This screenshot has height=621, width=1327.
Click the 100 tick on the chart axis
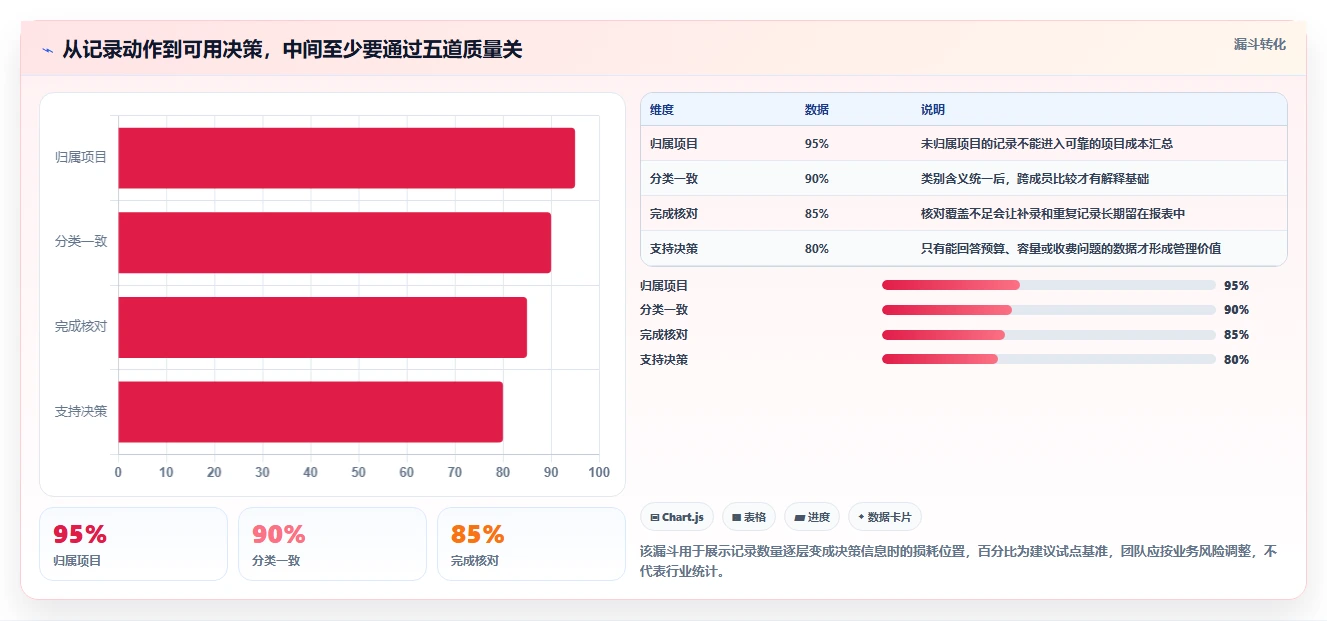599,473
